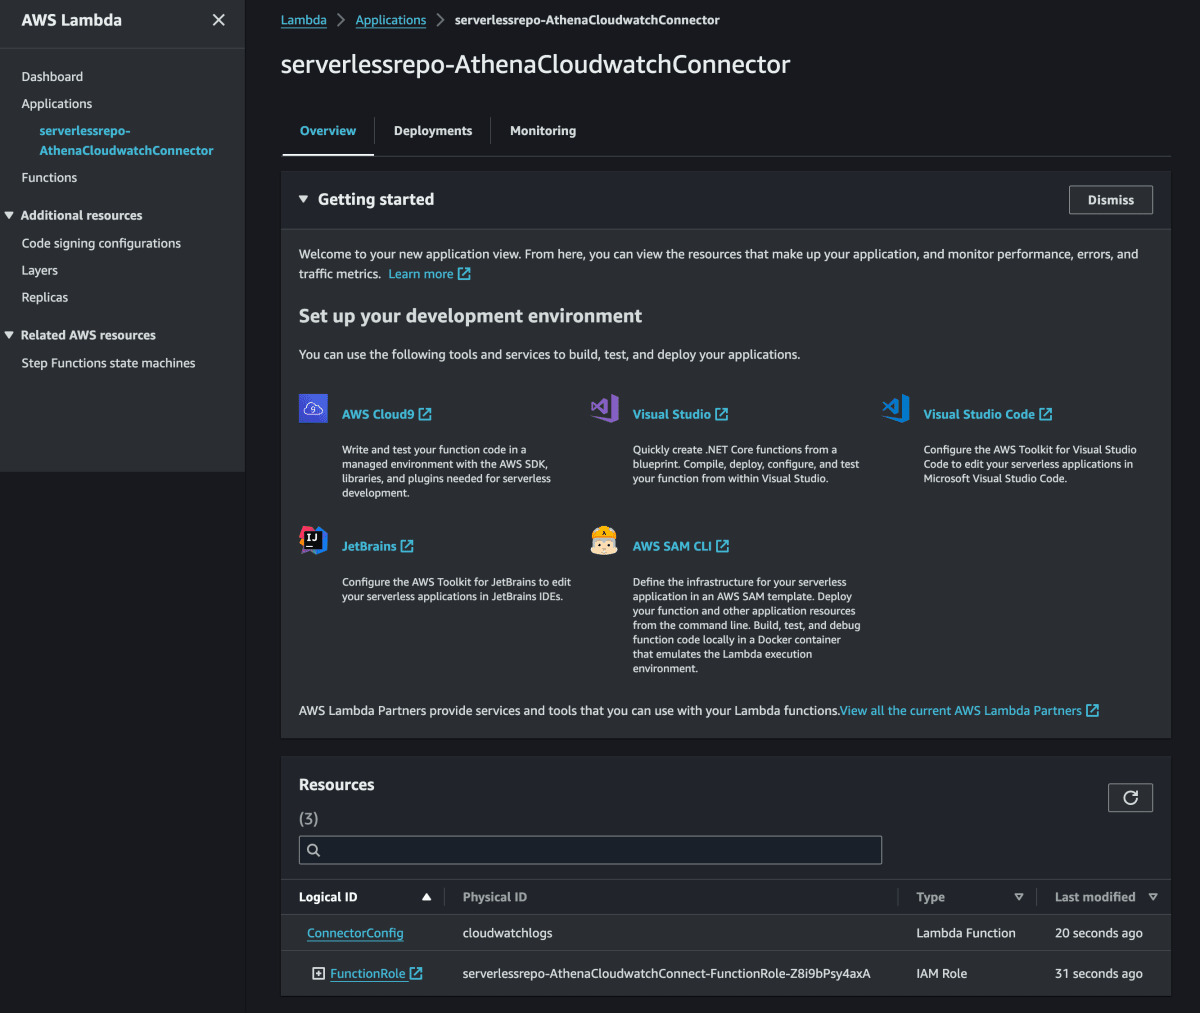The height and width of the screenshot is (1013, 1200).
Task: Click the '31 seconds ago' cell
Action: [x=1099, y=974]
